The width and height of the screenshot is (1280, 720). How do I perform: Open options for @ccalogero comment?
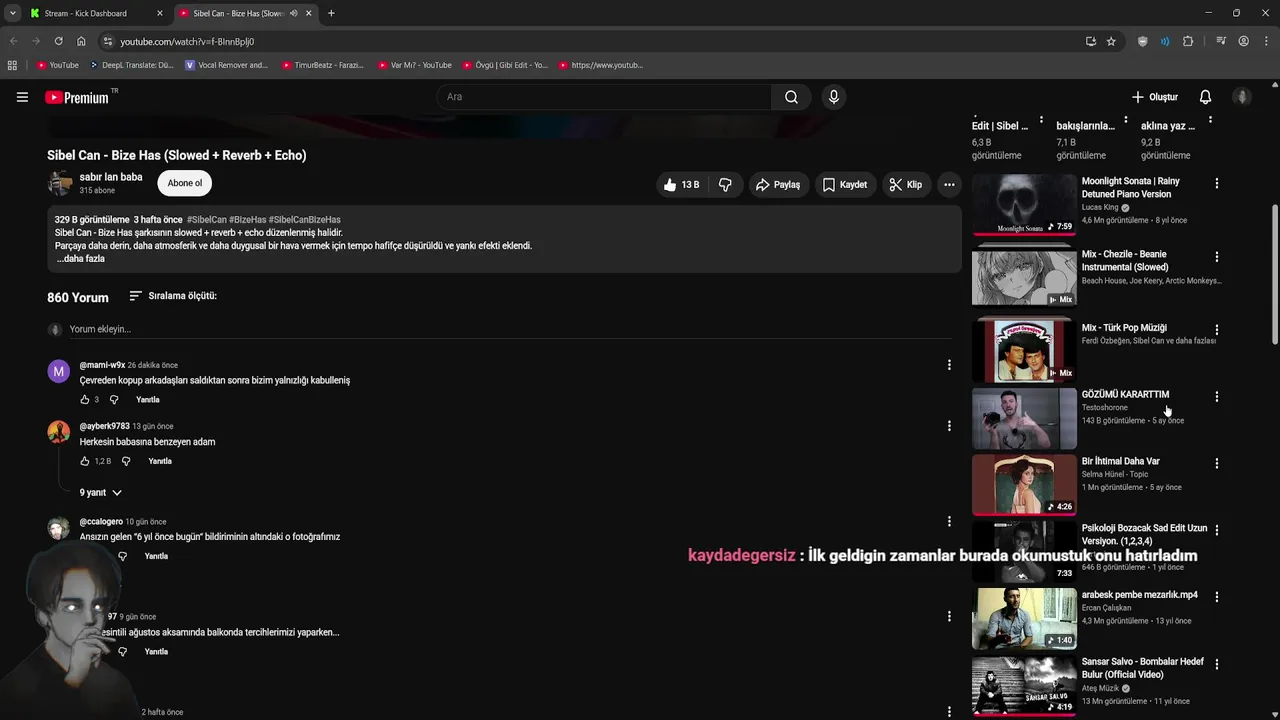tap(949, 521)
